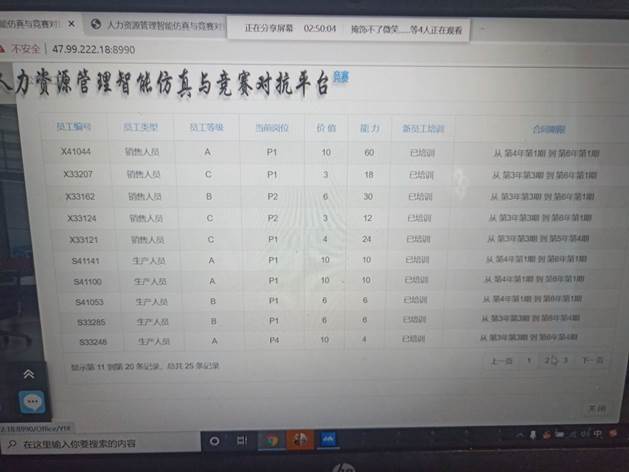Open Task View in the taskbar
This screenshot has height=472, width=629.
[x=242, y=440]
